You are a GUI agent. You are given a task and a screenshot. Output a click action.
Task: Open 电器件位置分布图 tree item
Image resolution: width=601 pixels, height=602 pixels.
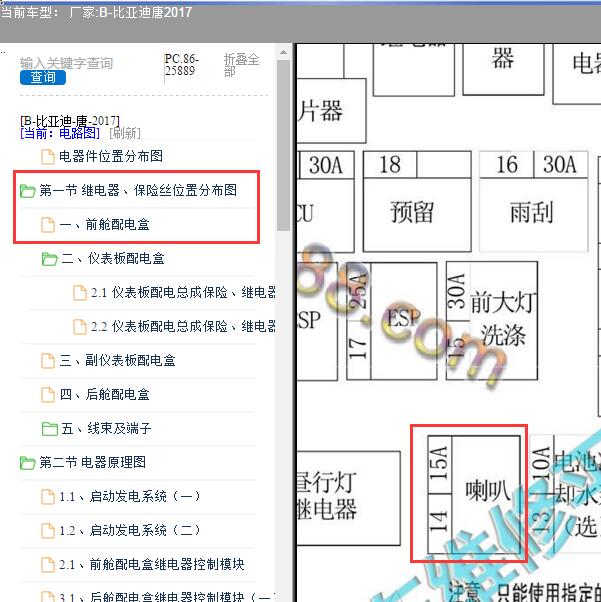click(x=111, y=156)
